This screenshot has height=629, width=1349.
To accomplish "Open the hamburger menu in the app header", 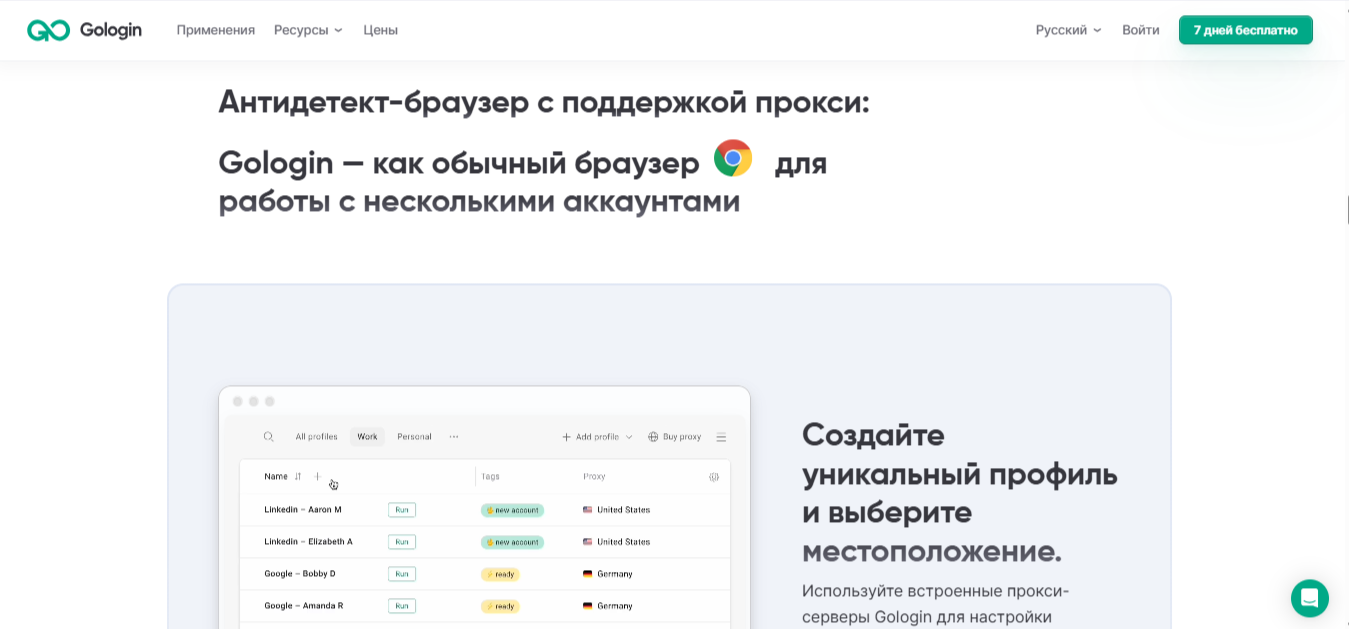I will coord(721,436).
